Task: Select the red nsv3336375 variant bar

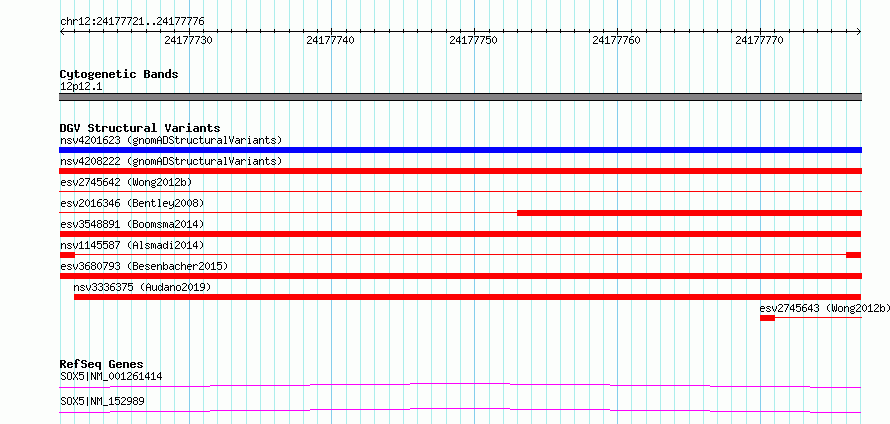Action: point(468,297)
